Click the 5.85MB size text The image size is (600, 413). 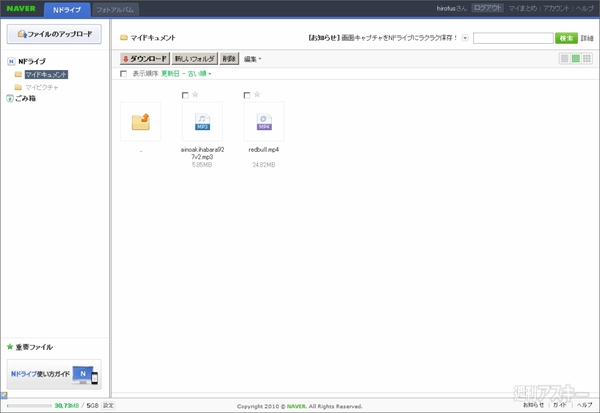202,165
